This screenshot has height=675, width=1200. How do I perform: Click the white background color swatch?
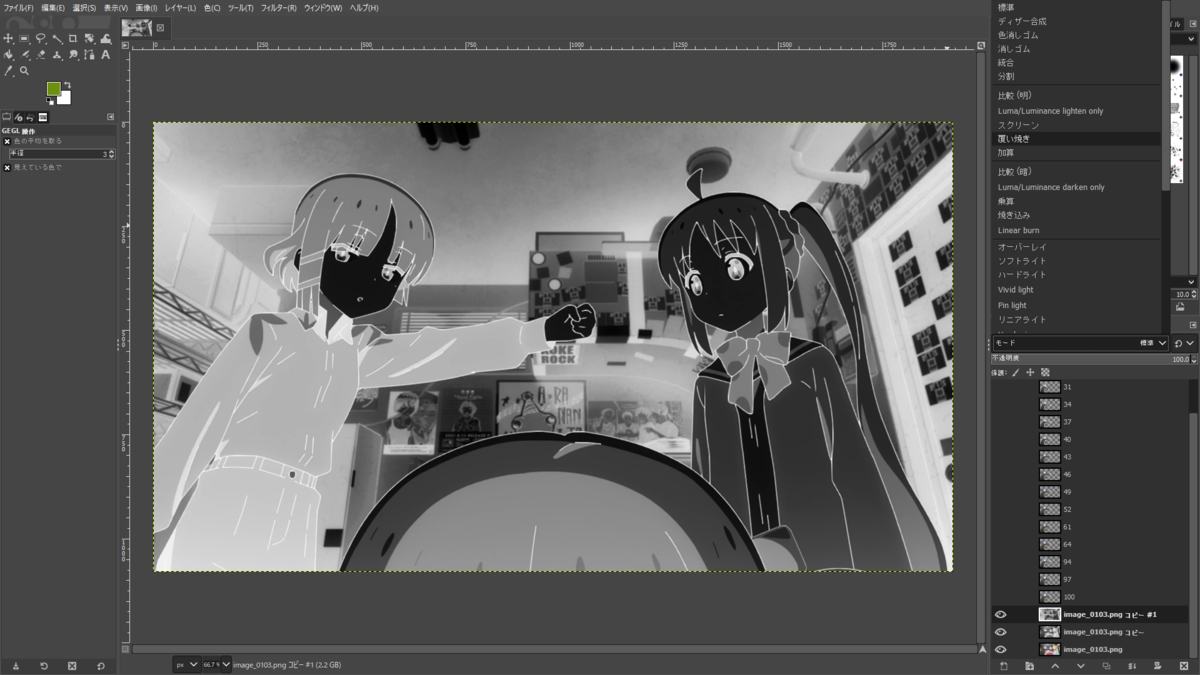[x=66, y=99]
